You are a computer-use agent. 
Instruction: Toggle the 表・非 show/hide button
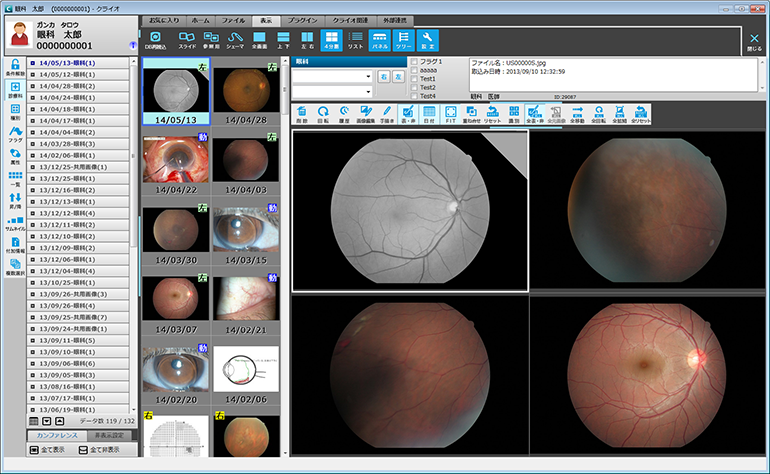(x=408, y=114)
